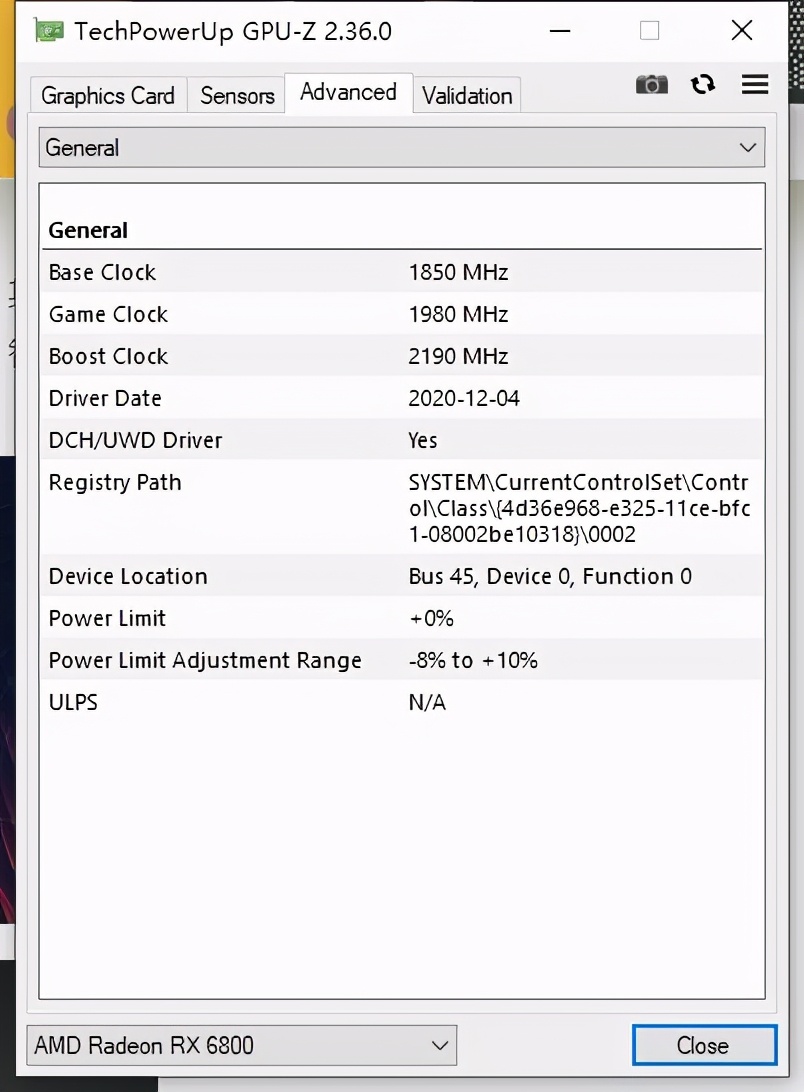Screen dimensions: 804x1092
Task: Refresh GPU data via the refresh icon
Action: (702, 85)
